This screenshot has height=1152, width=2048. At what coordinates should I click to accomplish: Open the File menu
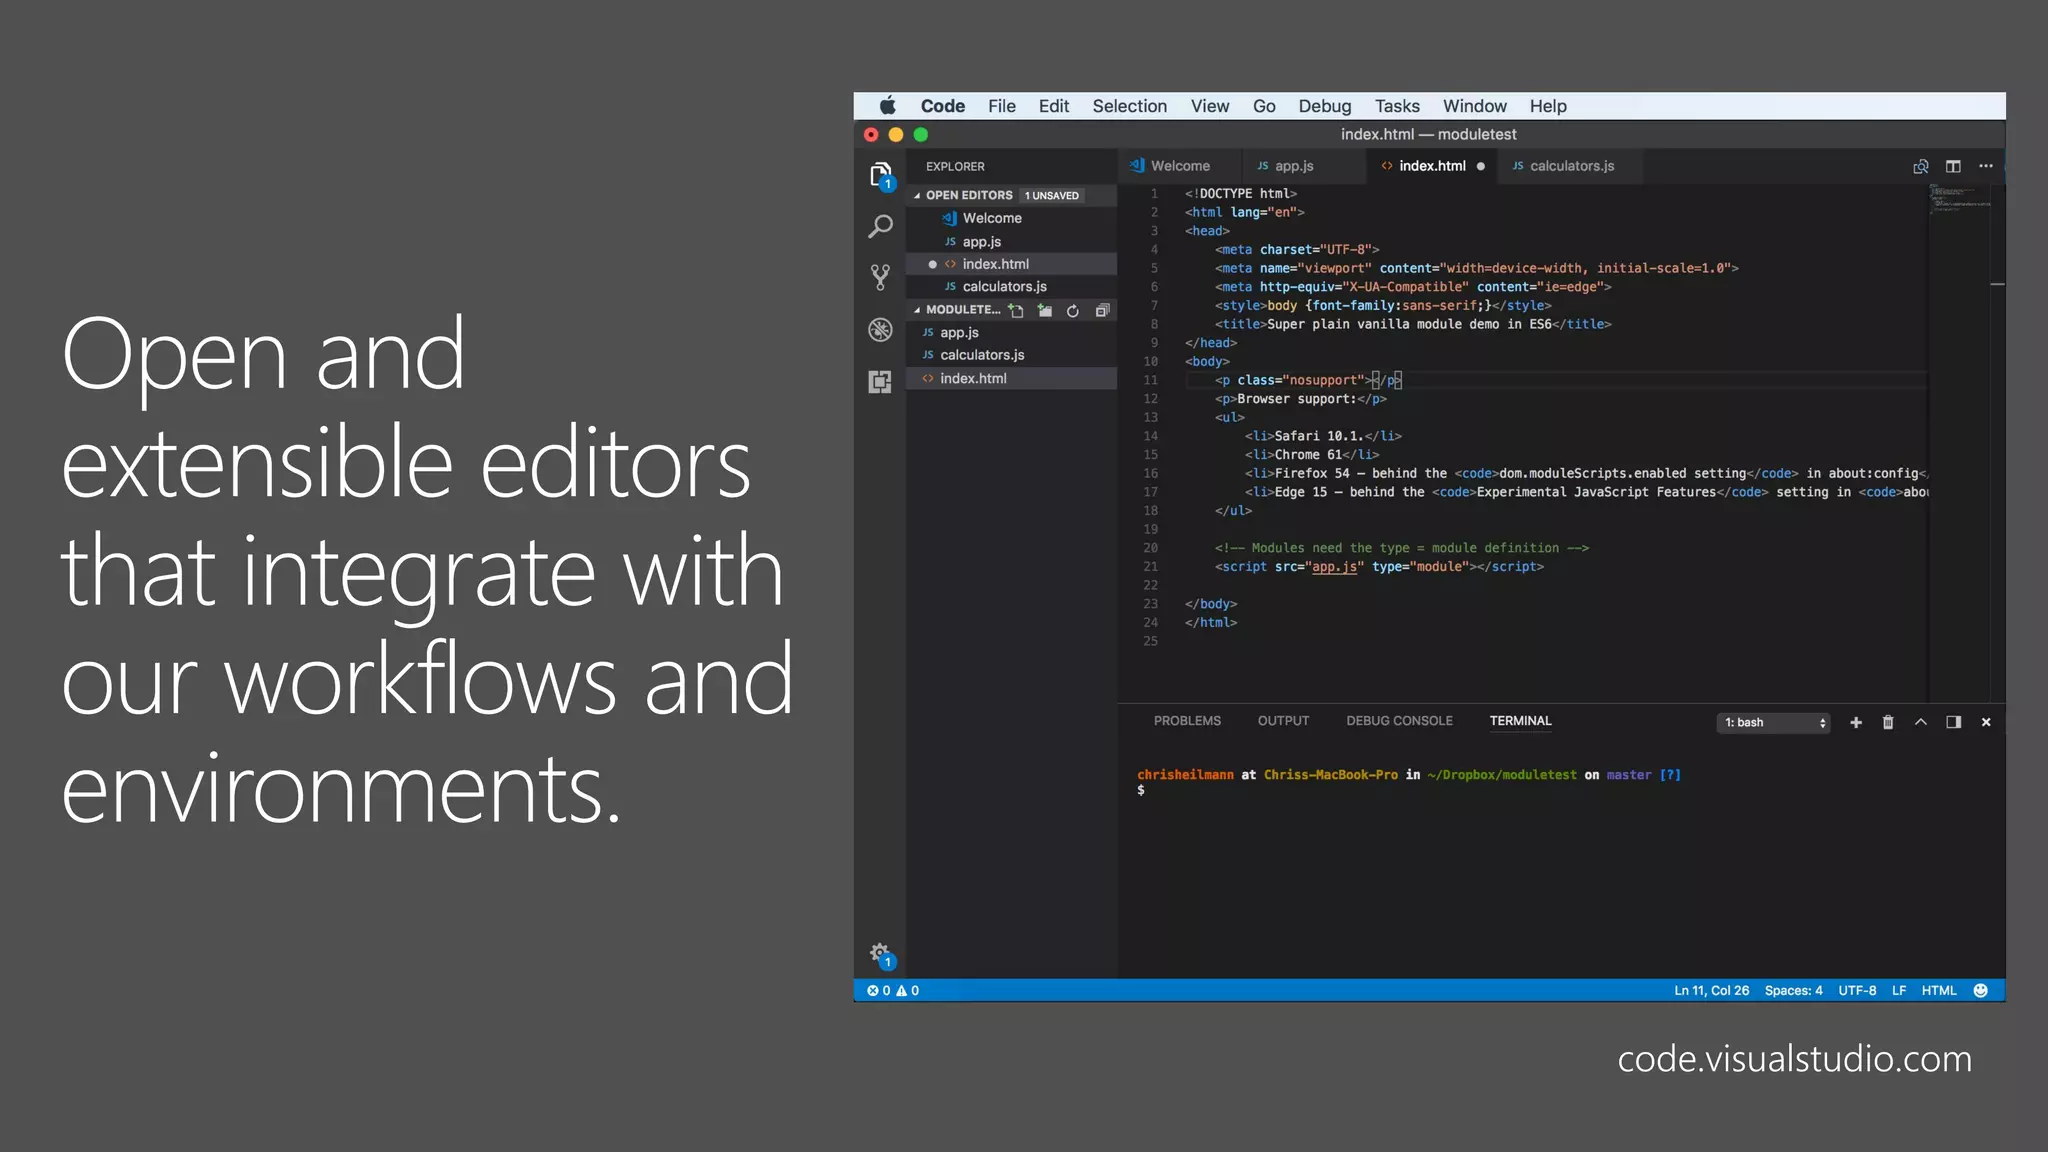[x=1001, y=106]
